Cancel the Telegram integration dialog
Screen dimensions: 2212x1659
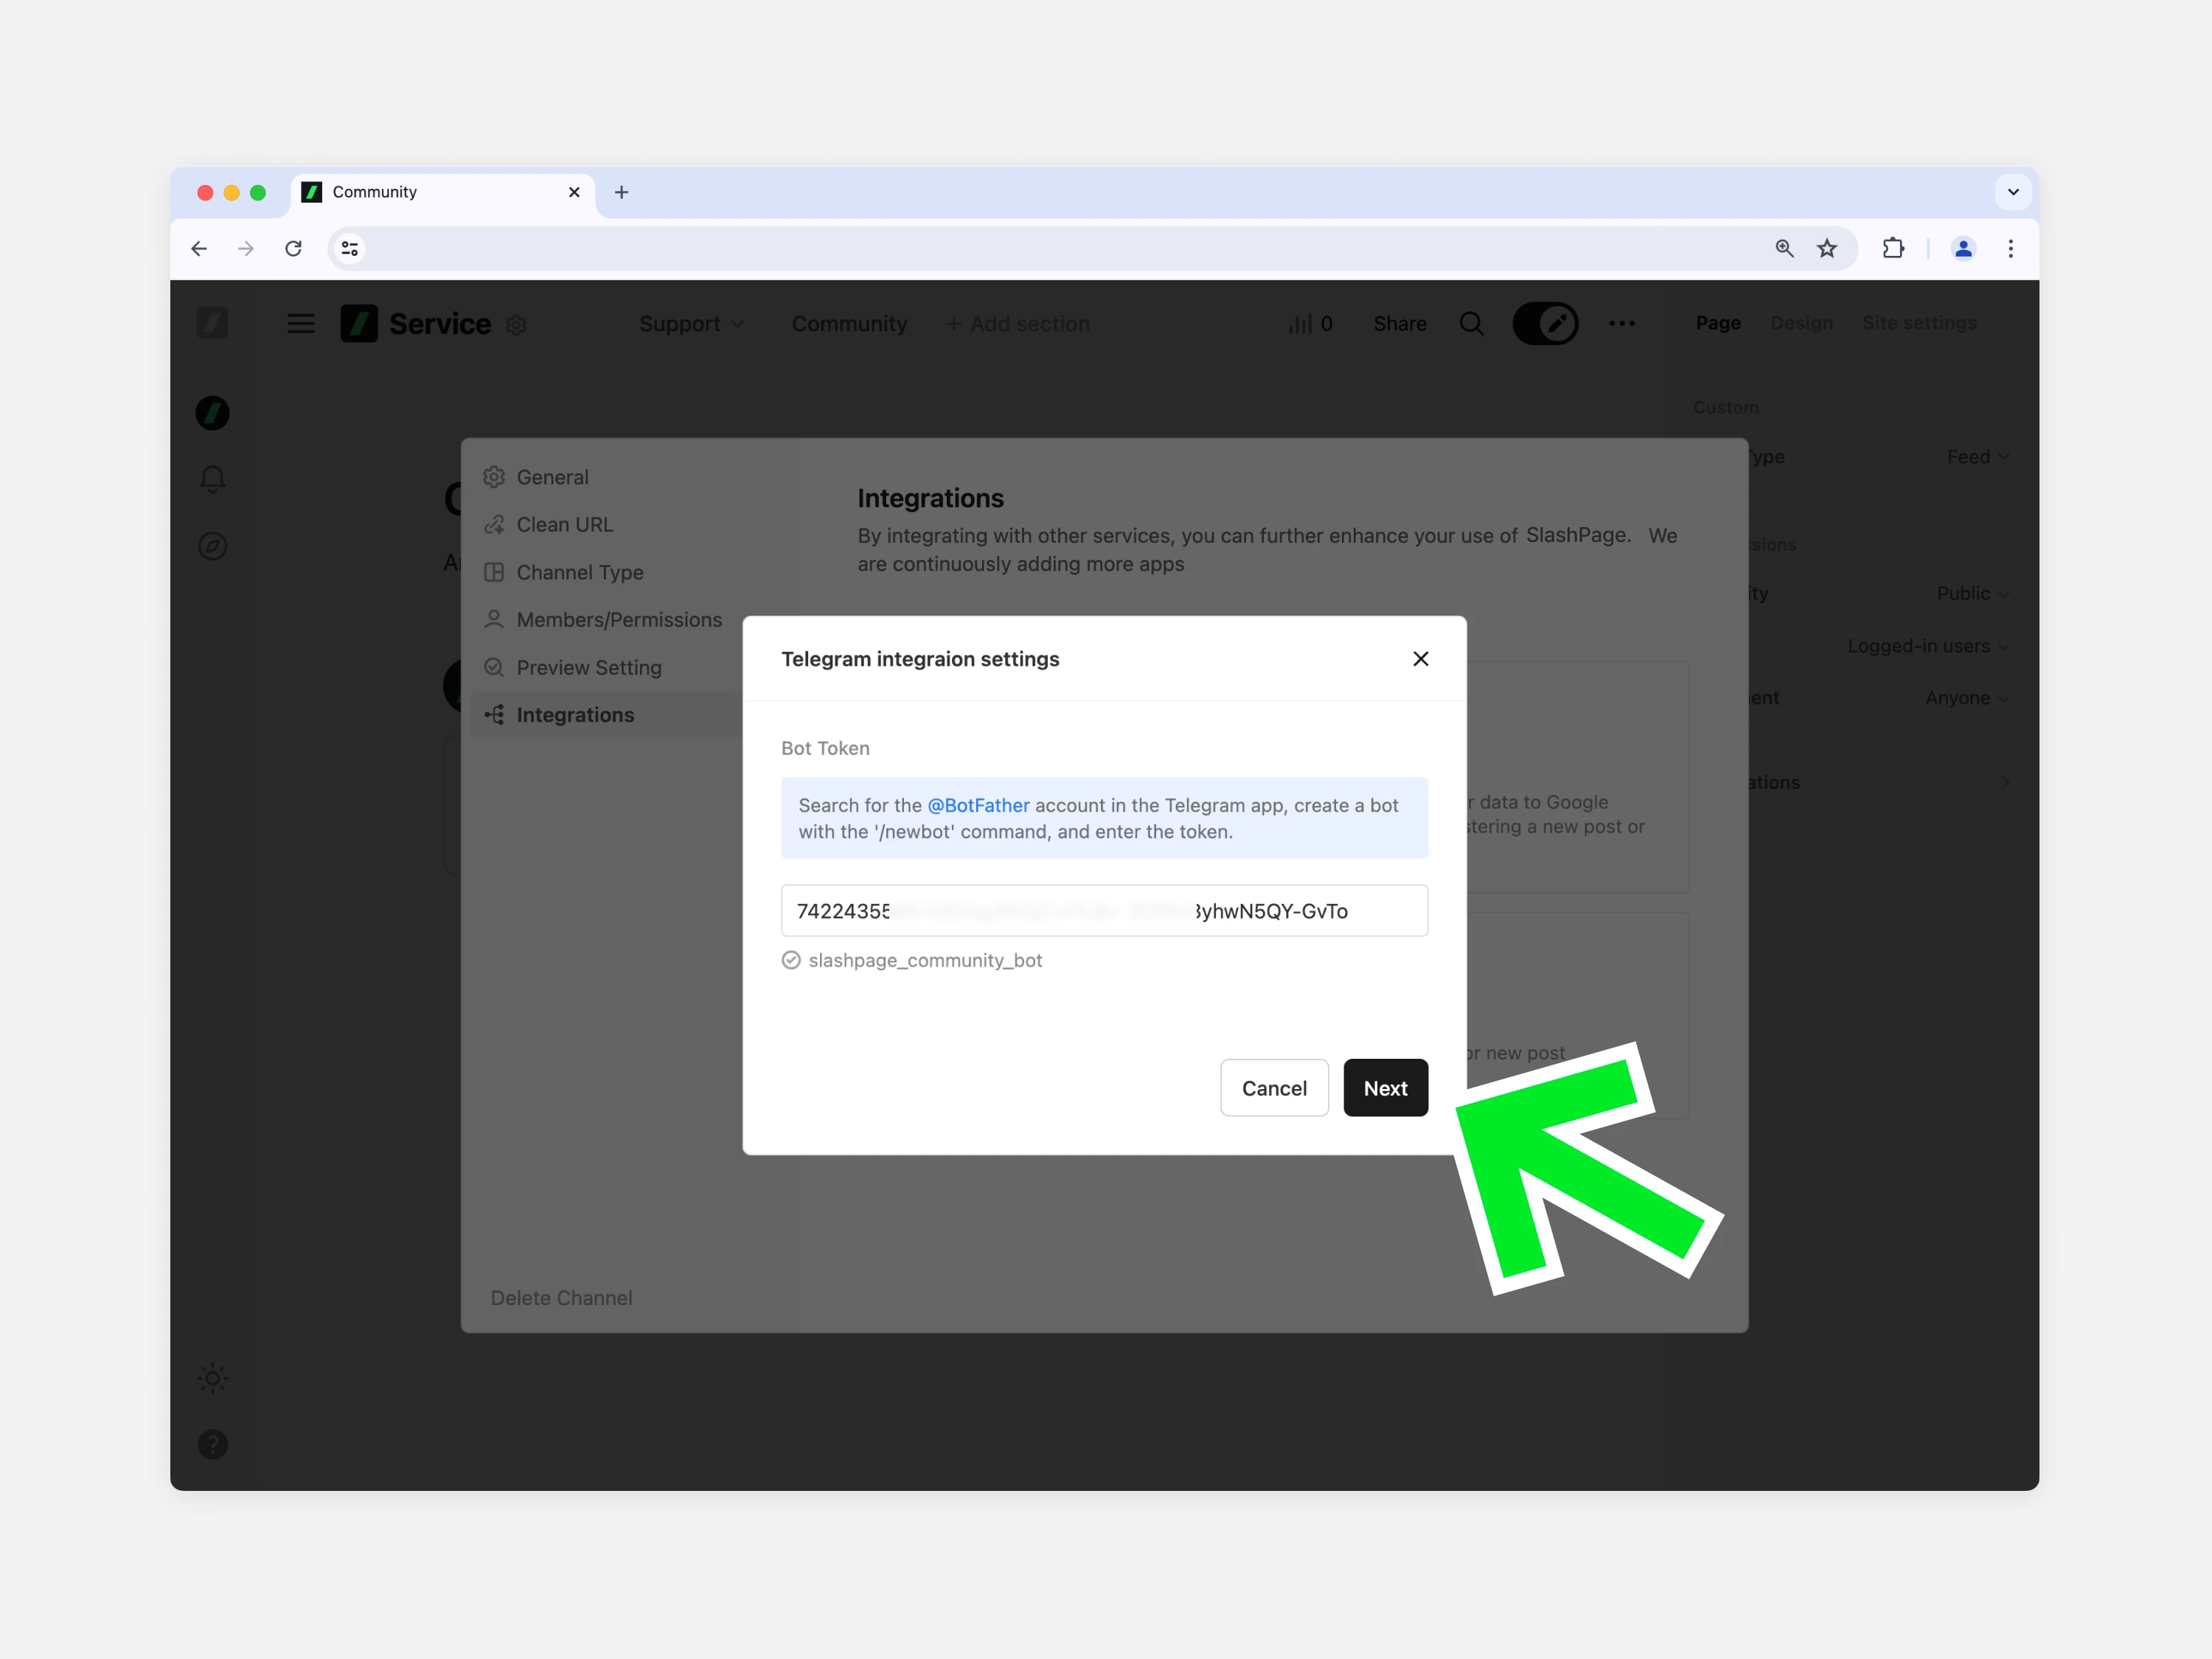[x=1274, y=1088]
